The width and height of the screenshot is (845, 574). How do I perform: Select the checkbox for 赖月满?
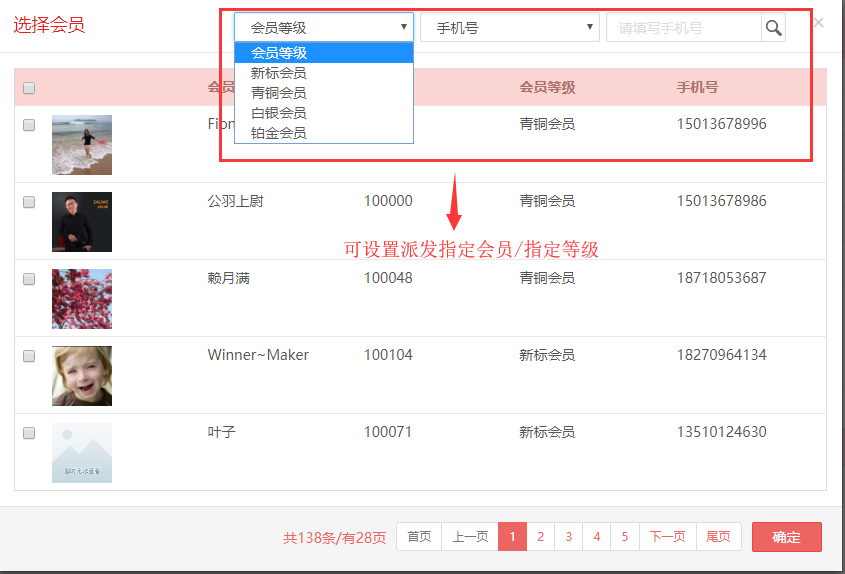pos(29,279)
